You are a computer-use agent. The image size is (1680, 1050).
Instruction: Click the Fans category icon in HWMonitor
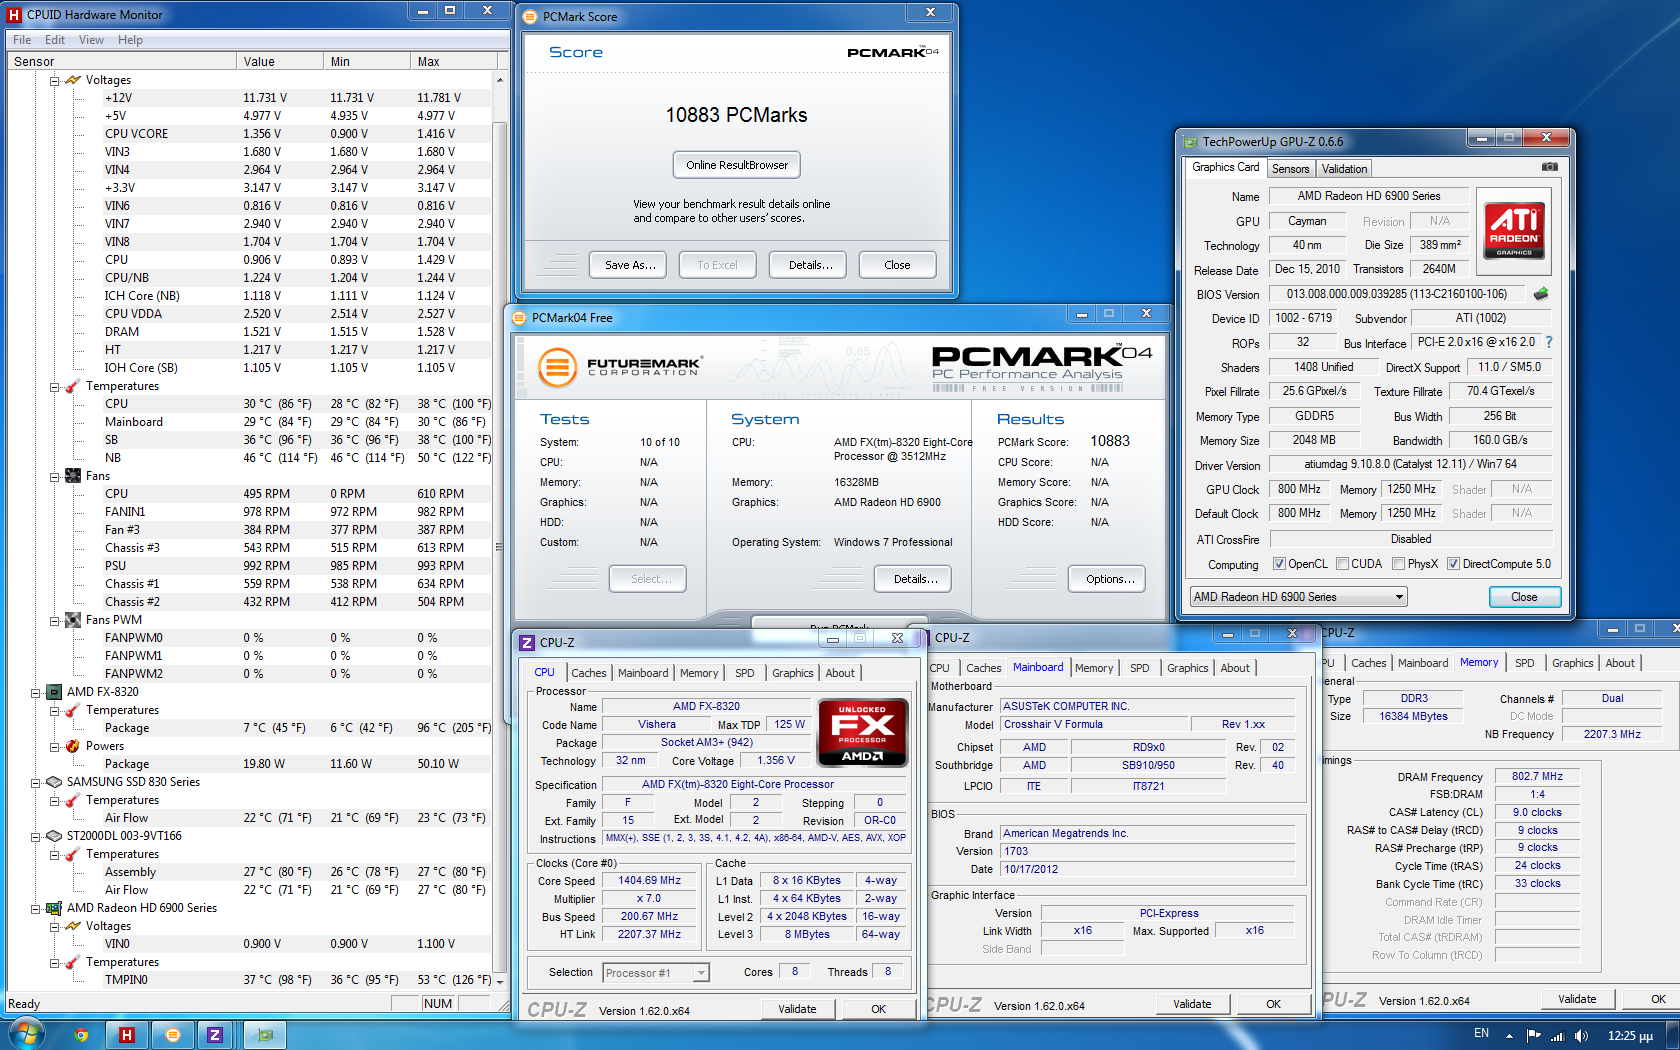coord(73,476)
